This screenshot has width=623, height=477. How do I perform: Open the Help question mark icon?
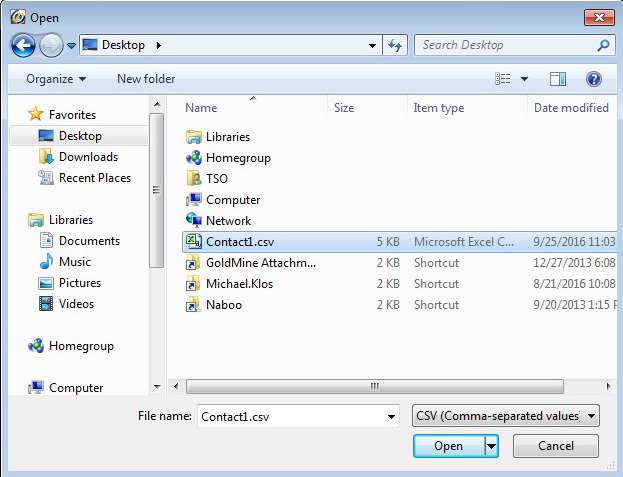tap(593, 79)
